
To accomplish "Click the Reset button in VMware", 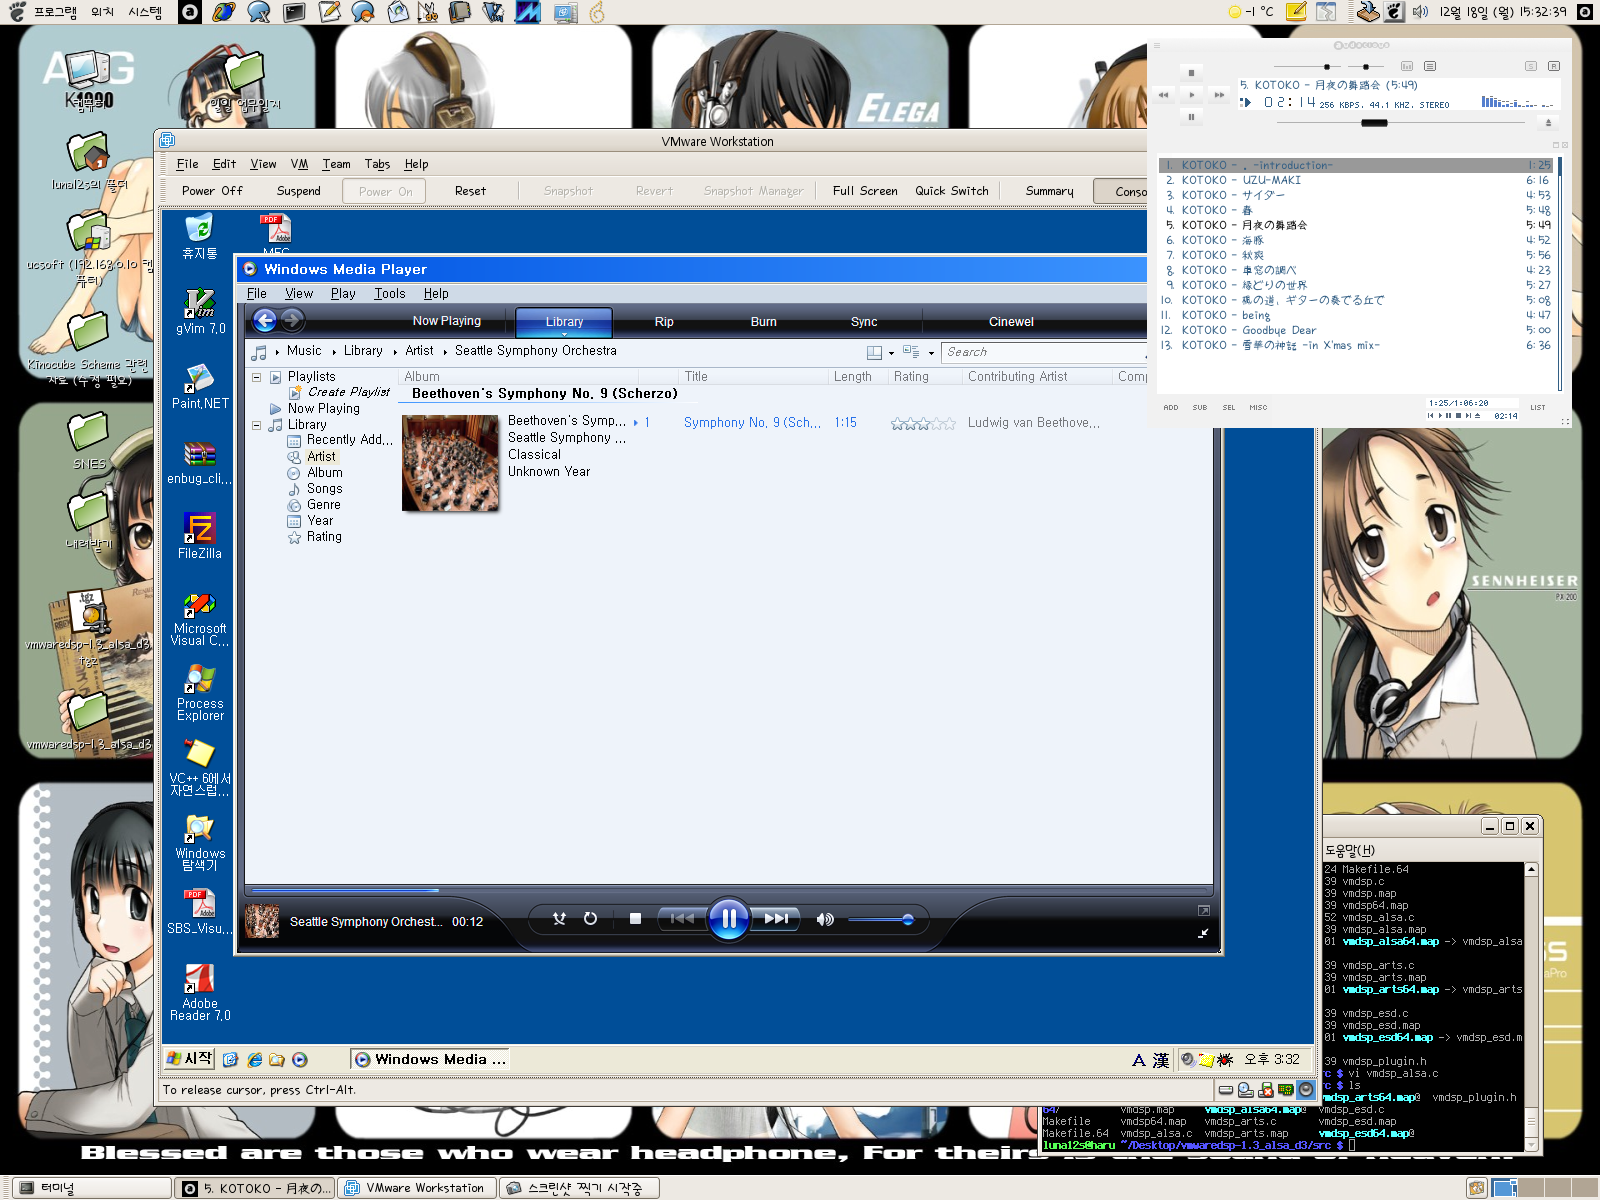I will point(470,191).
